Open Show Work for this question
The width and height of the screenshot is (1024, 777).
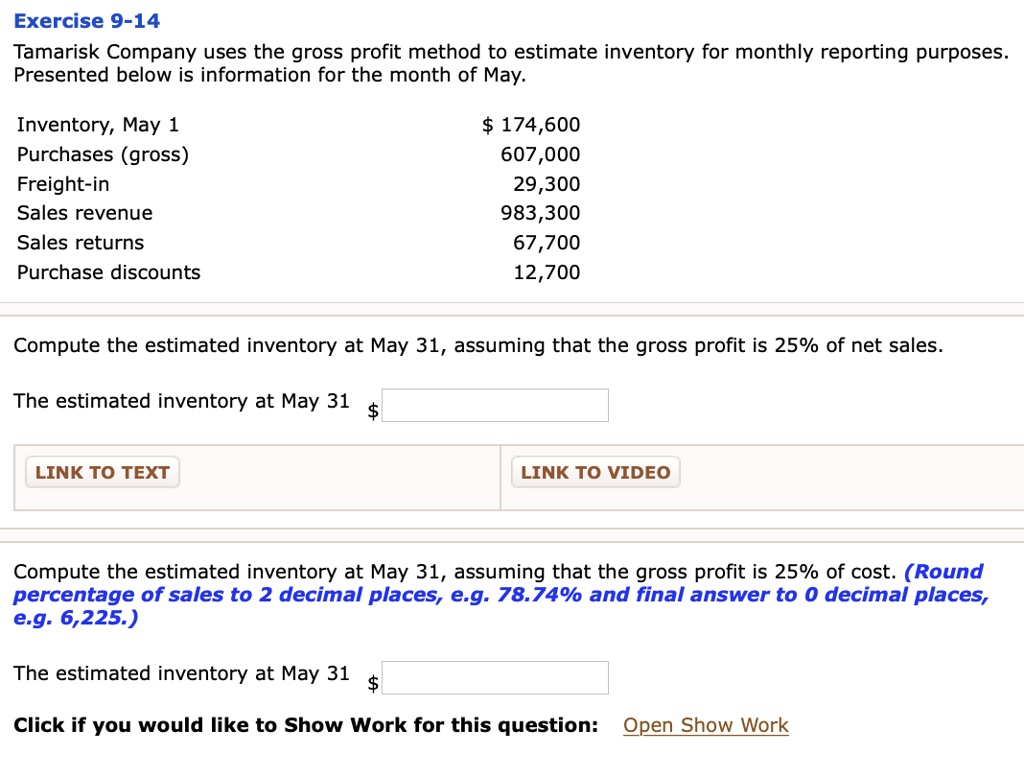pyautogui.click(x=705, y=724)
